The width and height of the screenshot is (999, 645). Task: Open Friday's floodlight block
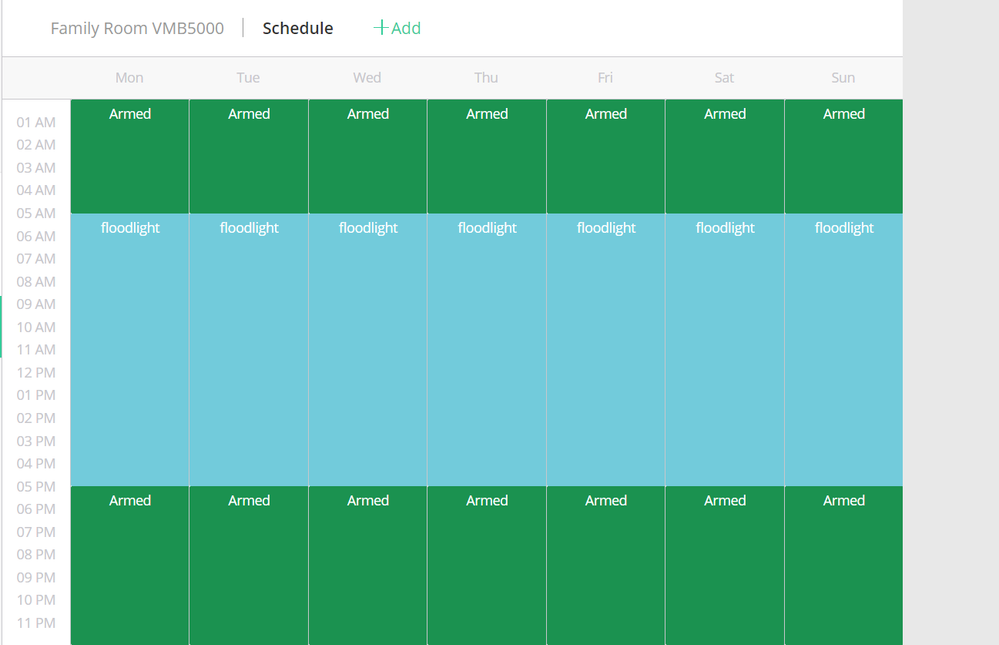(606, 350)
